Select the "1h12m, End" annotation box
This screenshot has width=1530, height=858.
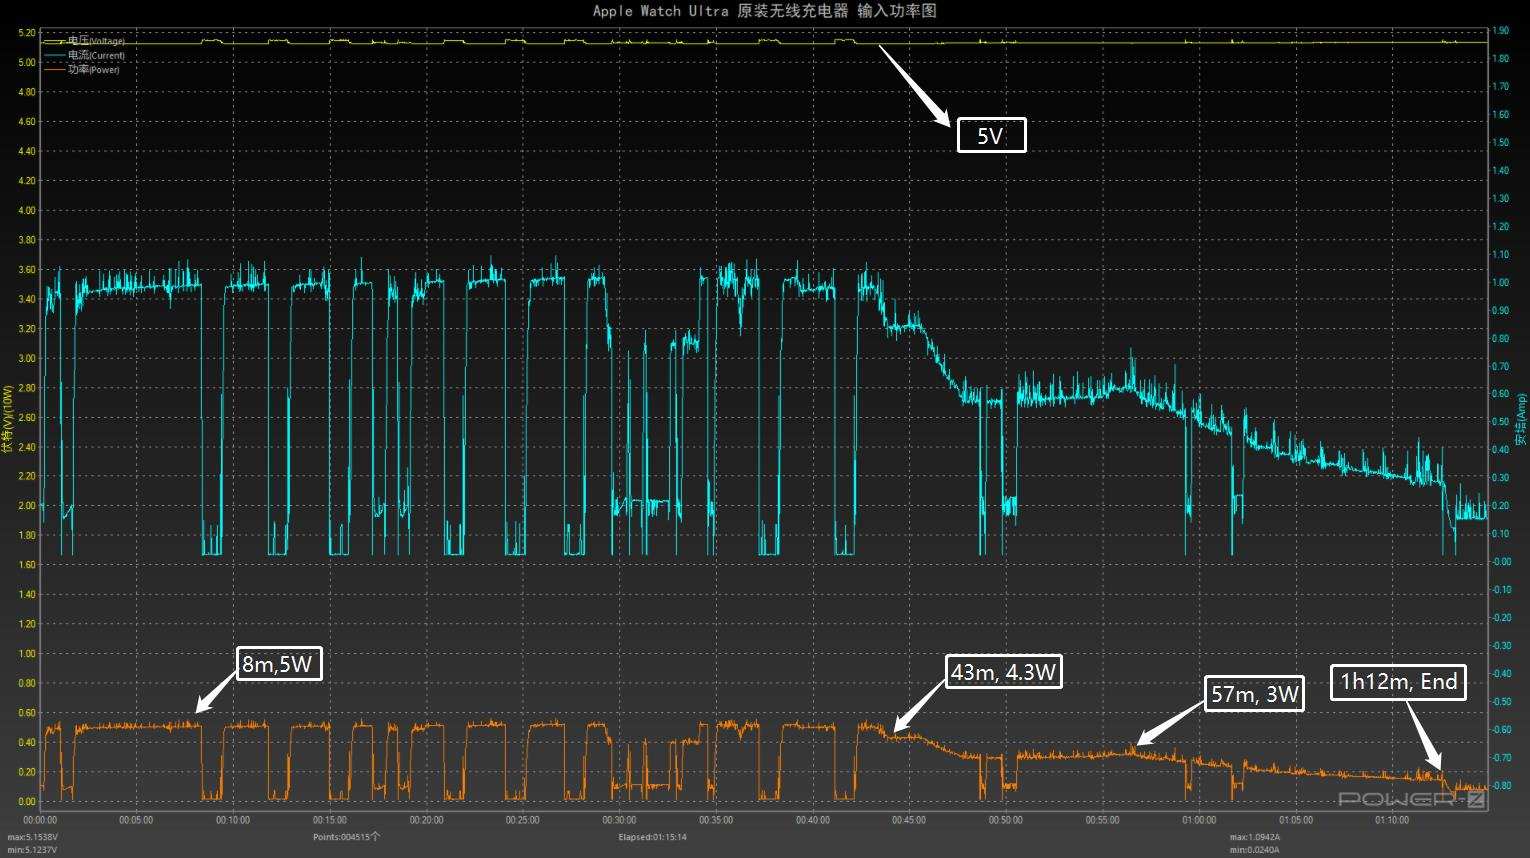click(1398, 682)
